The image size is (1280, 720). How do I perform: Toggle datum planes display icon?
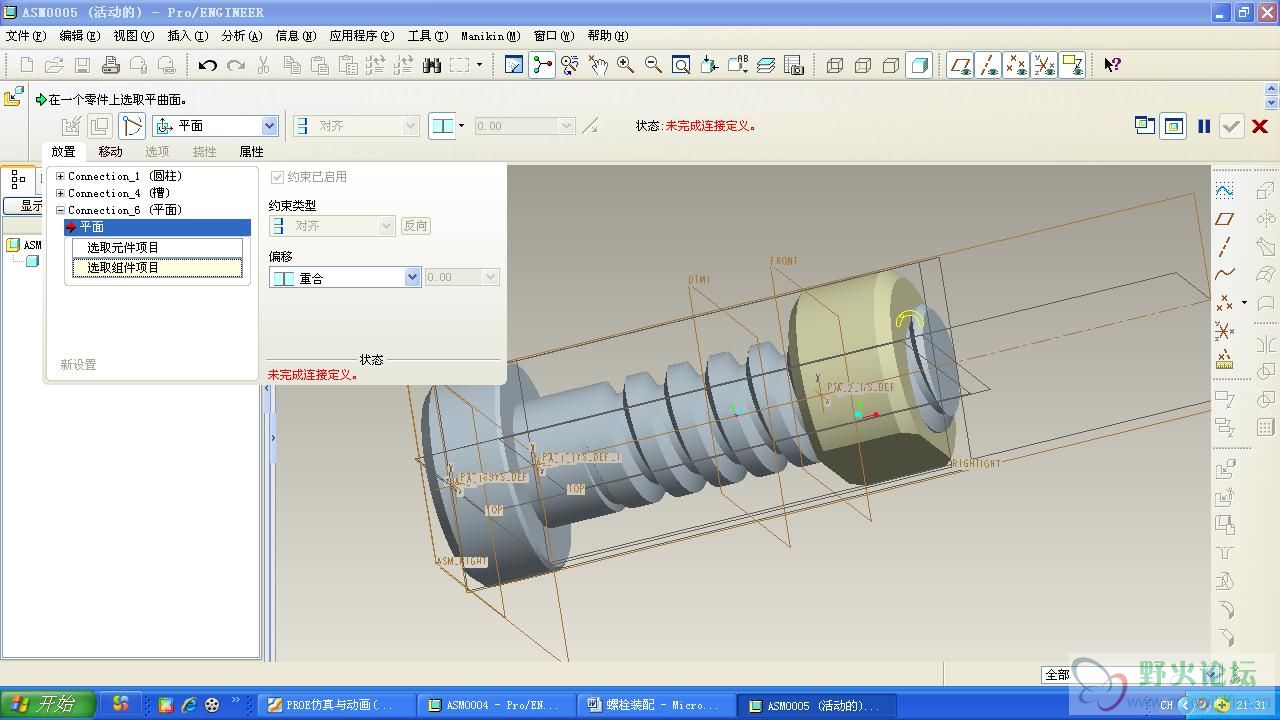(x=961, y=65)
